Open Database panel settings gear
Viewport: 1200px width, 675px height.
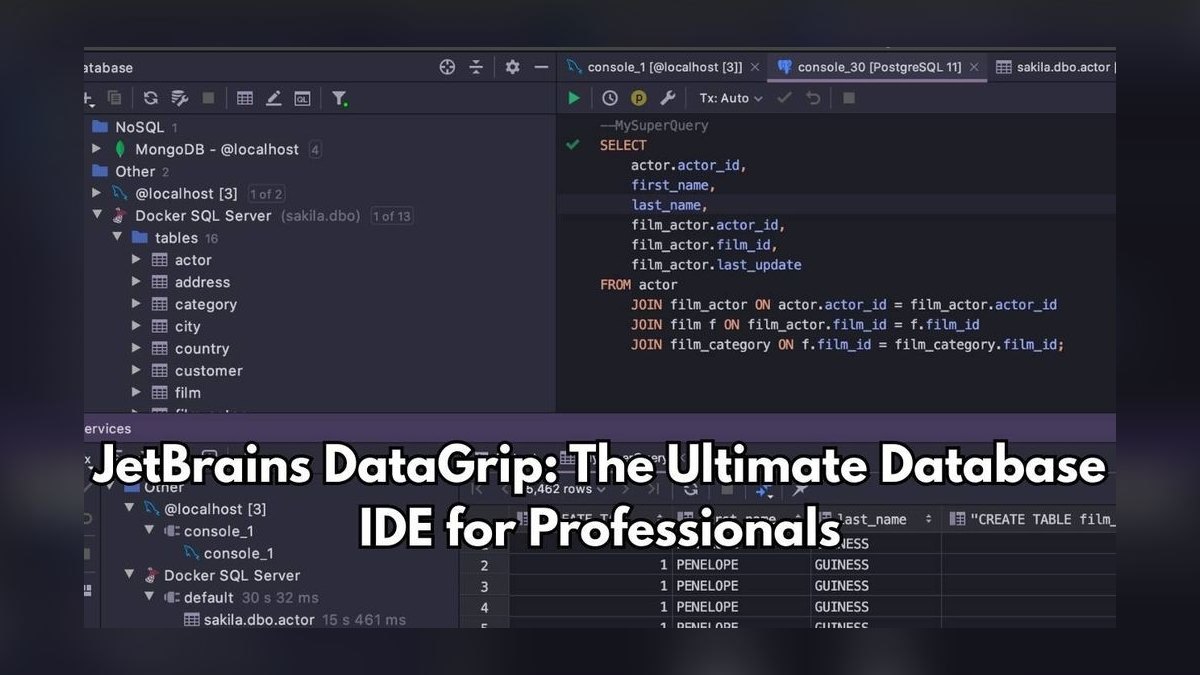(x=512, y=67)
